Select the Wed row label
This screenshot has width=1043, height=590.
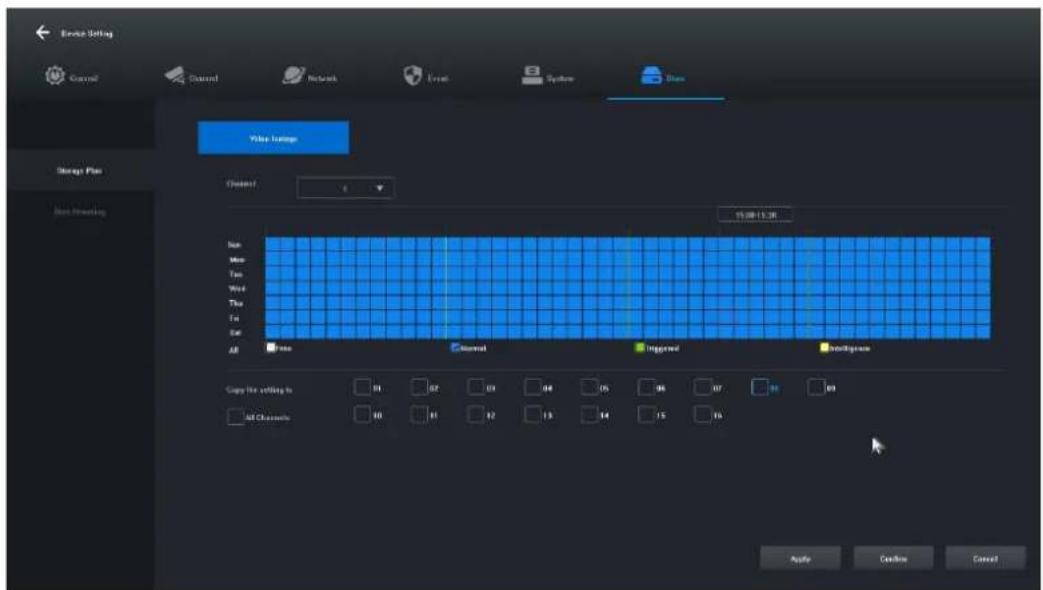[x=237, y=289]
